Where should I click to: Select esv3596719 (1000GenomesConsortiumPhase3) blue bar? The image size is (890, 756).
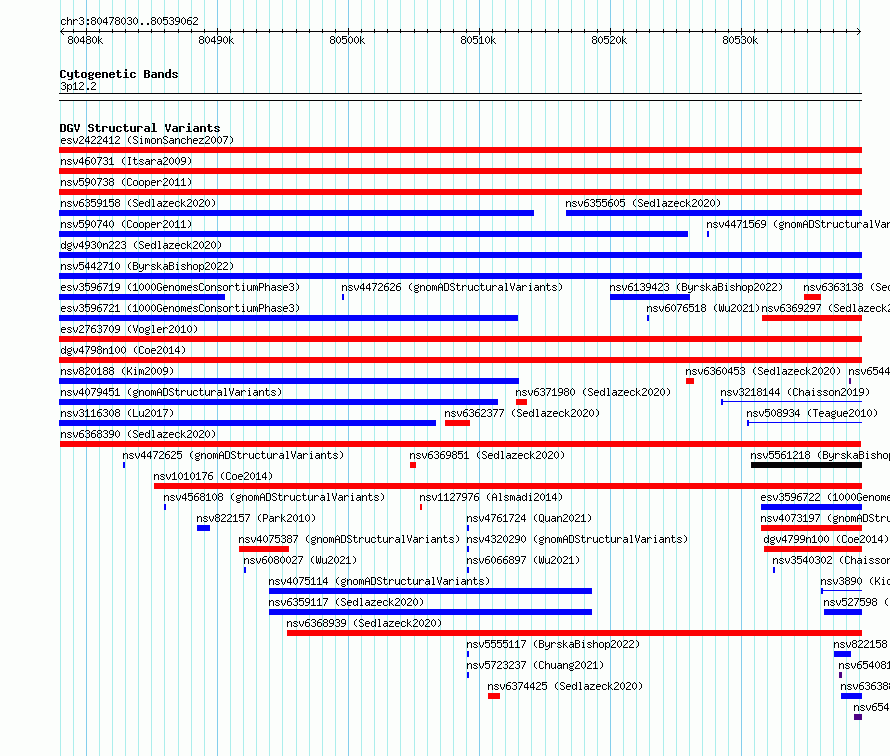coord(142,297)
